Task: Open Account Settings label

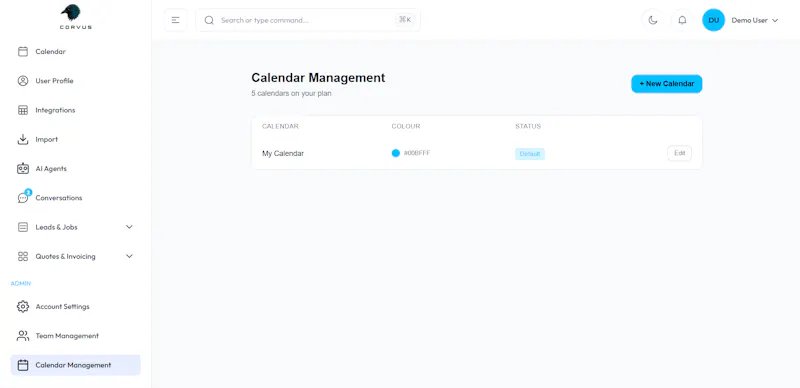Action: click(x=62, y=307)
